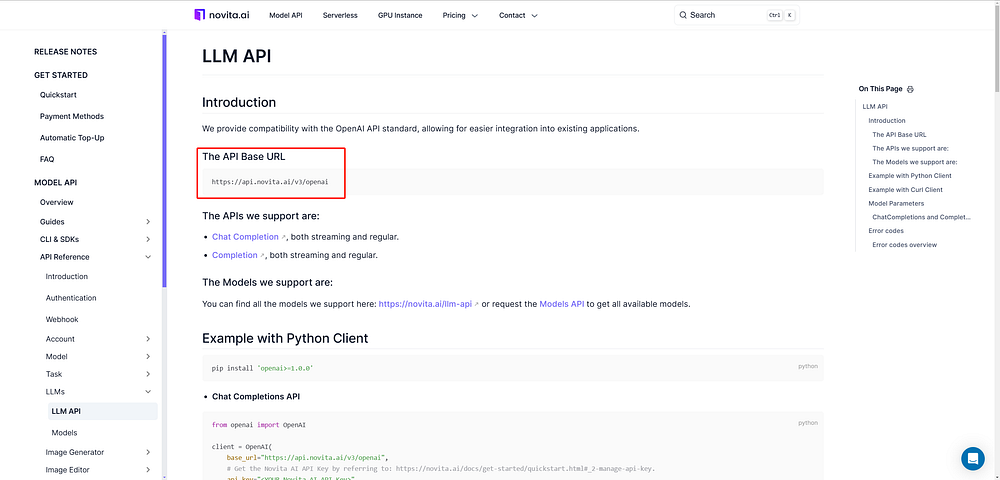Jump to Error codes overview anchor

tap(904, 245)
